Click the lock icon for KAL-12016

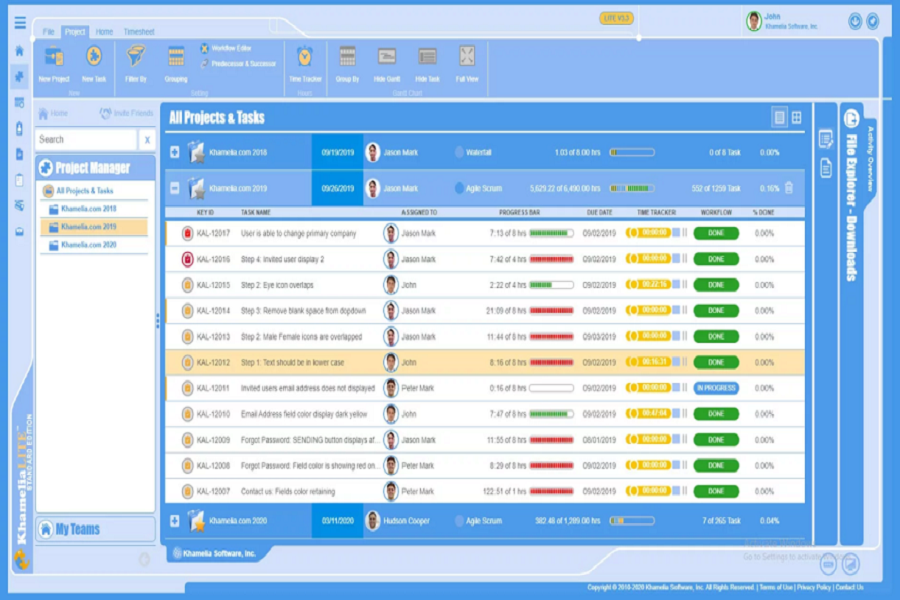click(x=187, y=259)
